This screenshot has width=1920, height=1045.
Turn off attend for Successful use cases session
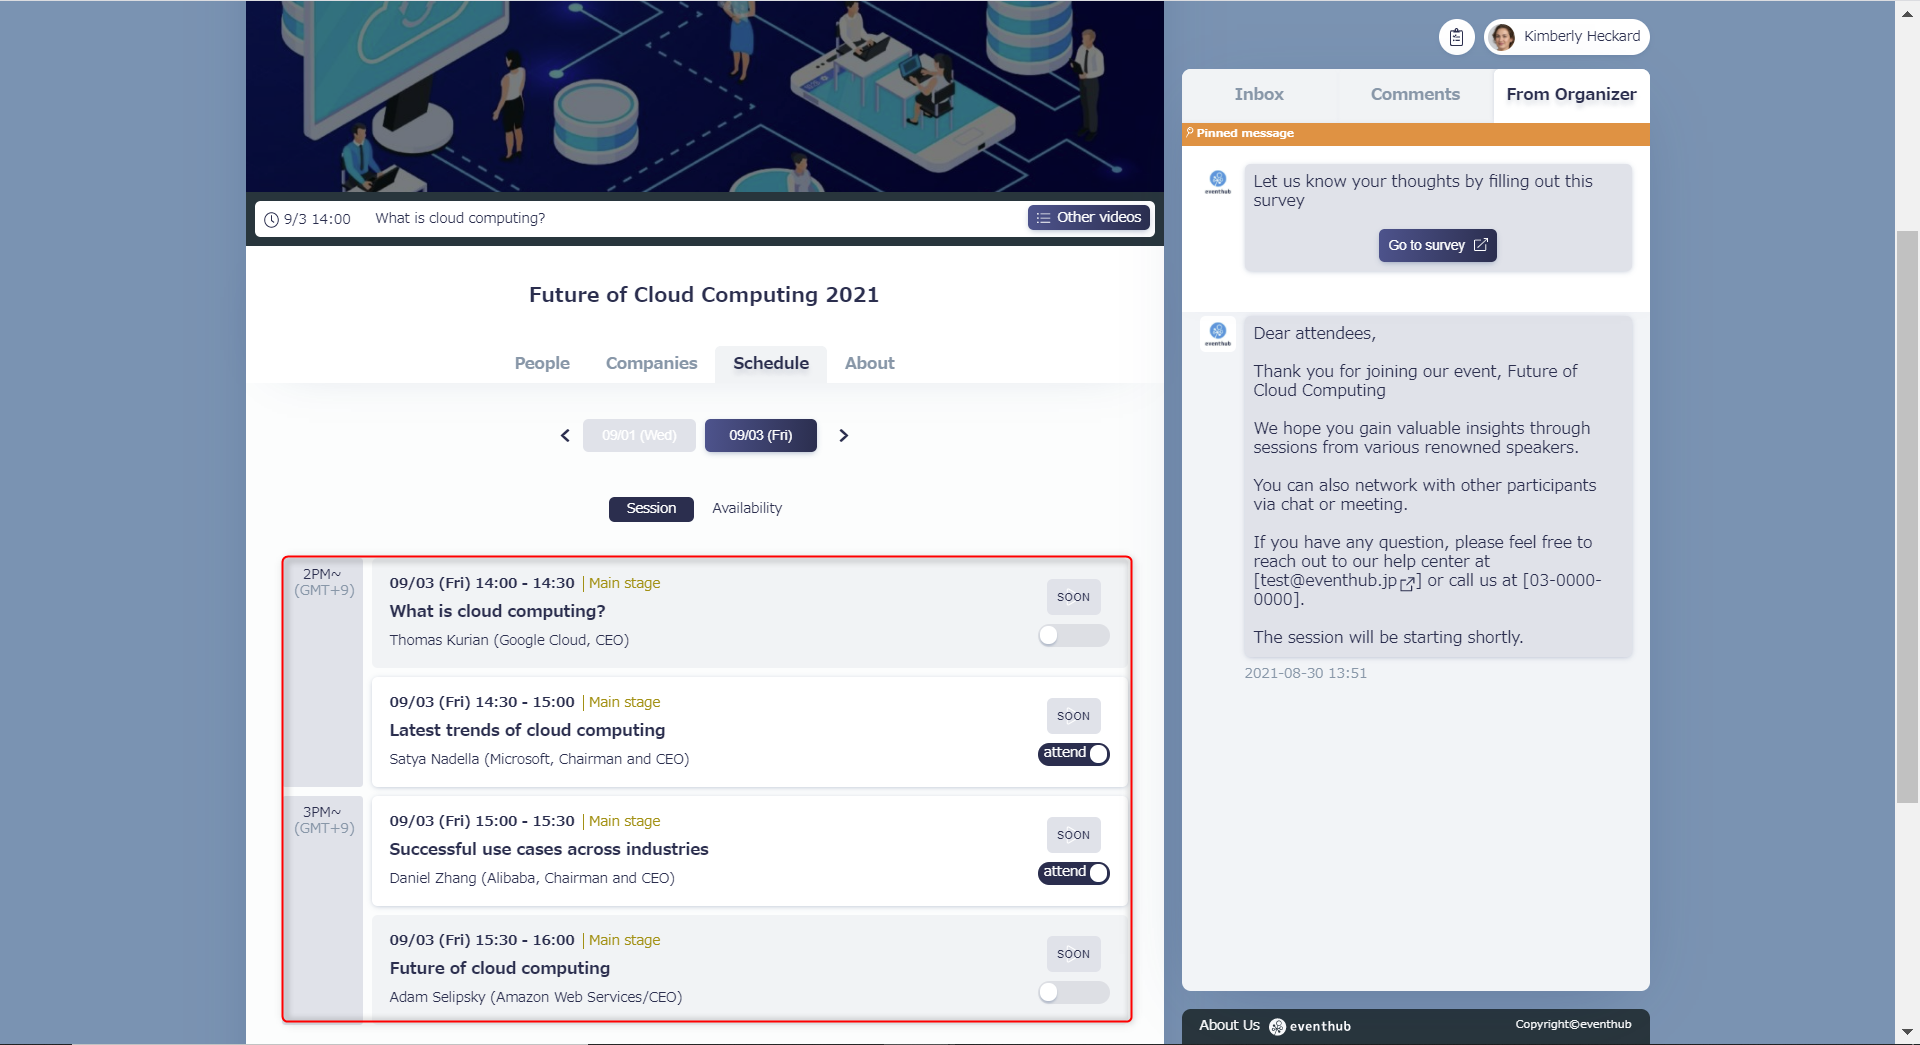point(1073,873)
